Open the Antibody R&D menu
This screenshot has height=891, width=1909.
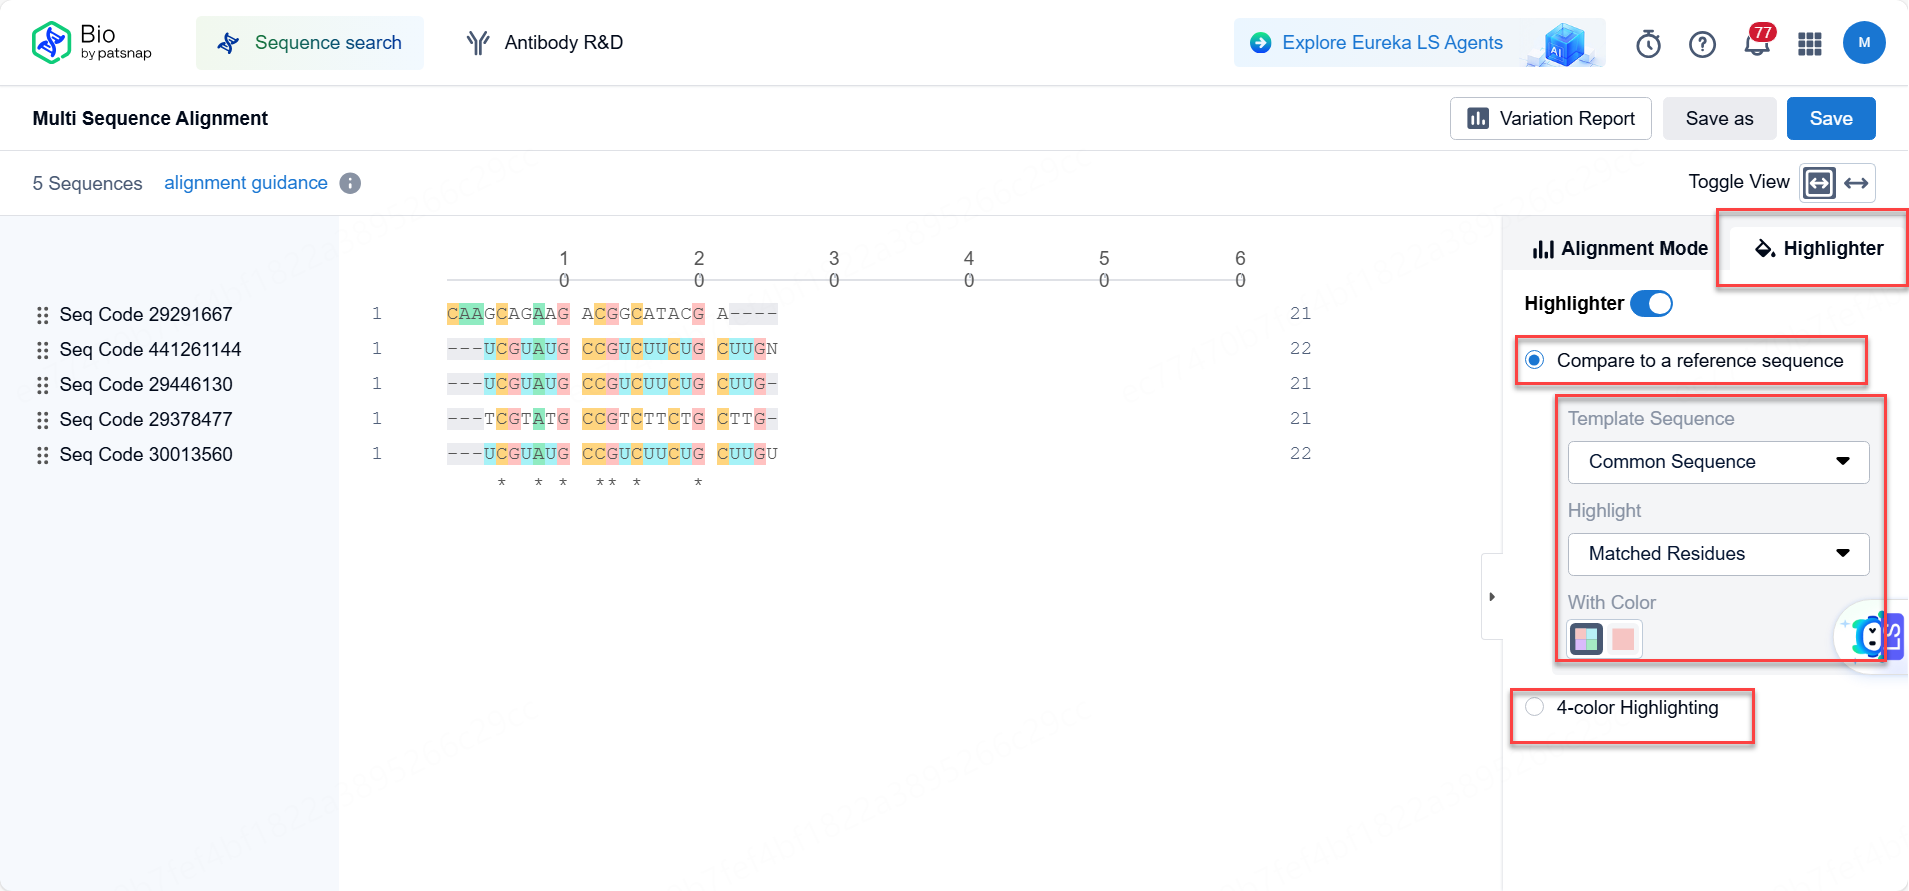pyautogui.click(x=545, y=43)
